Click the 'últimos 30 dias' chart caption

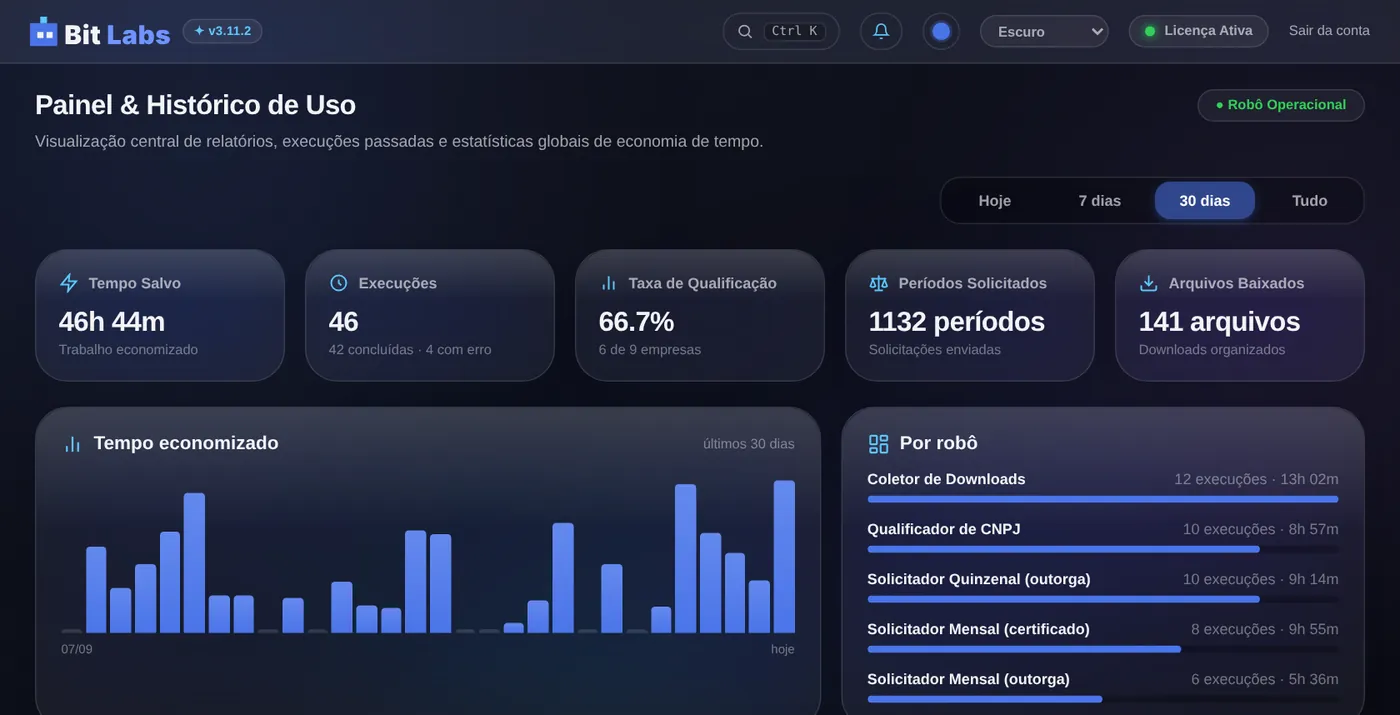[749, 444]
